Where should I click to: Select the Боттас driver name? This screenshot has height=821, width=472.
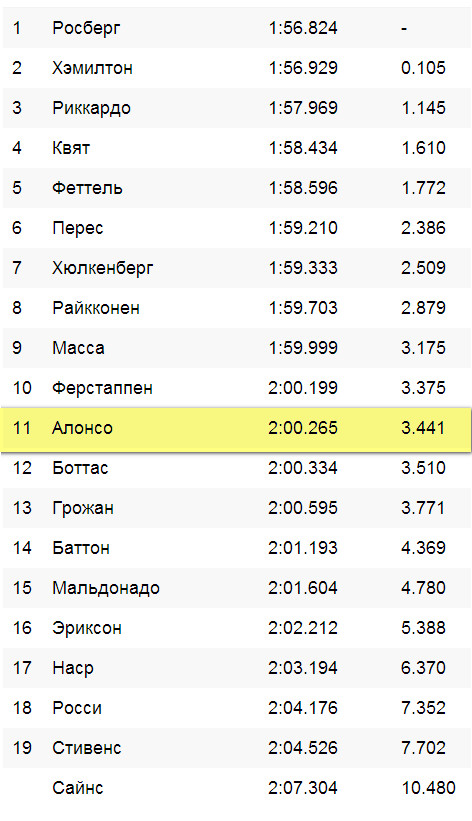tap(80, 468)
